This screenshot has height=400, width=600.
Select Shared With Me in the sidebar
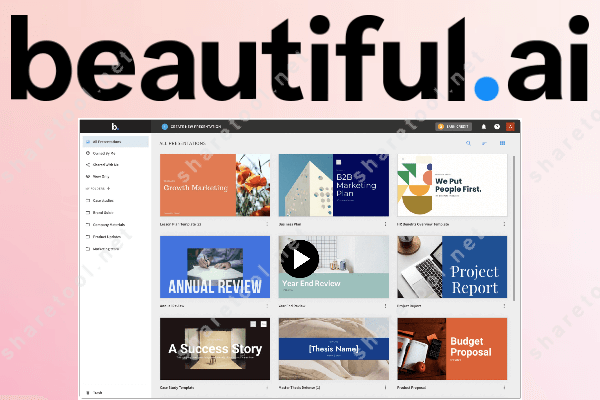tap(106, 165)
